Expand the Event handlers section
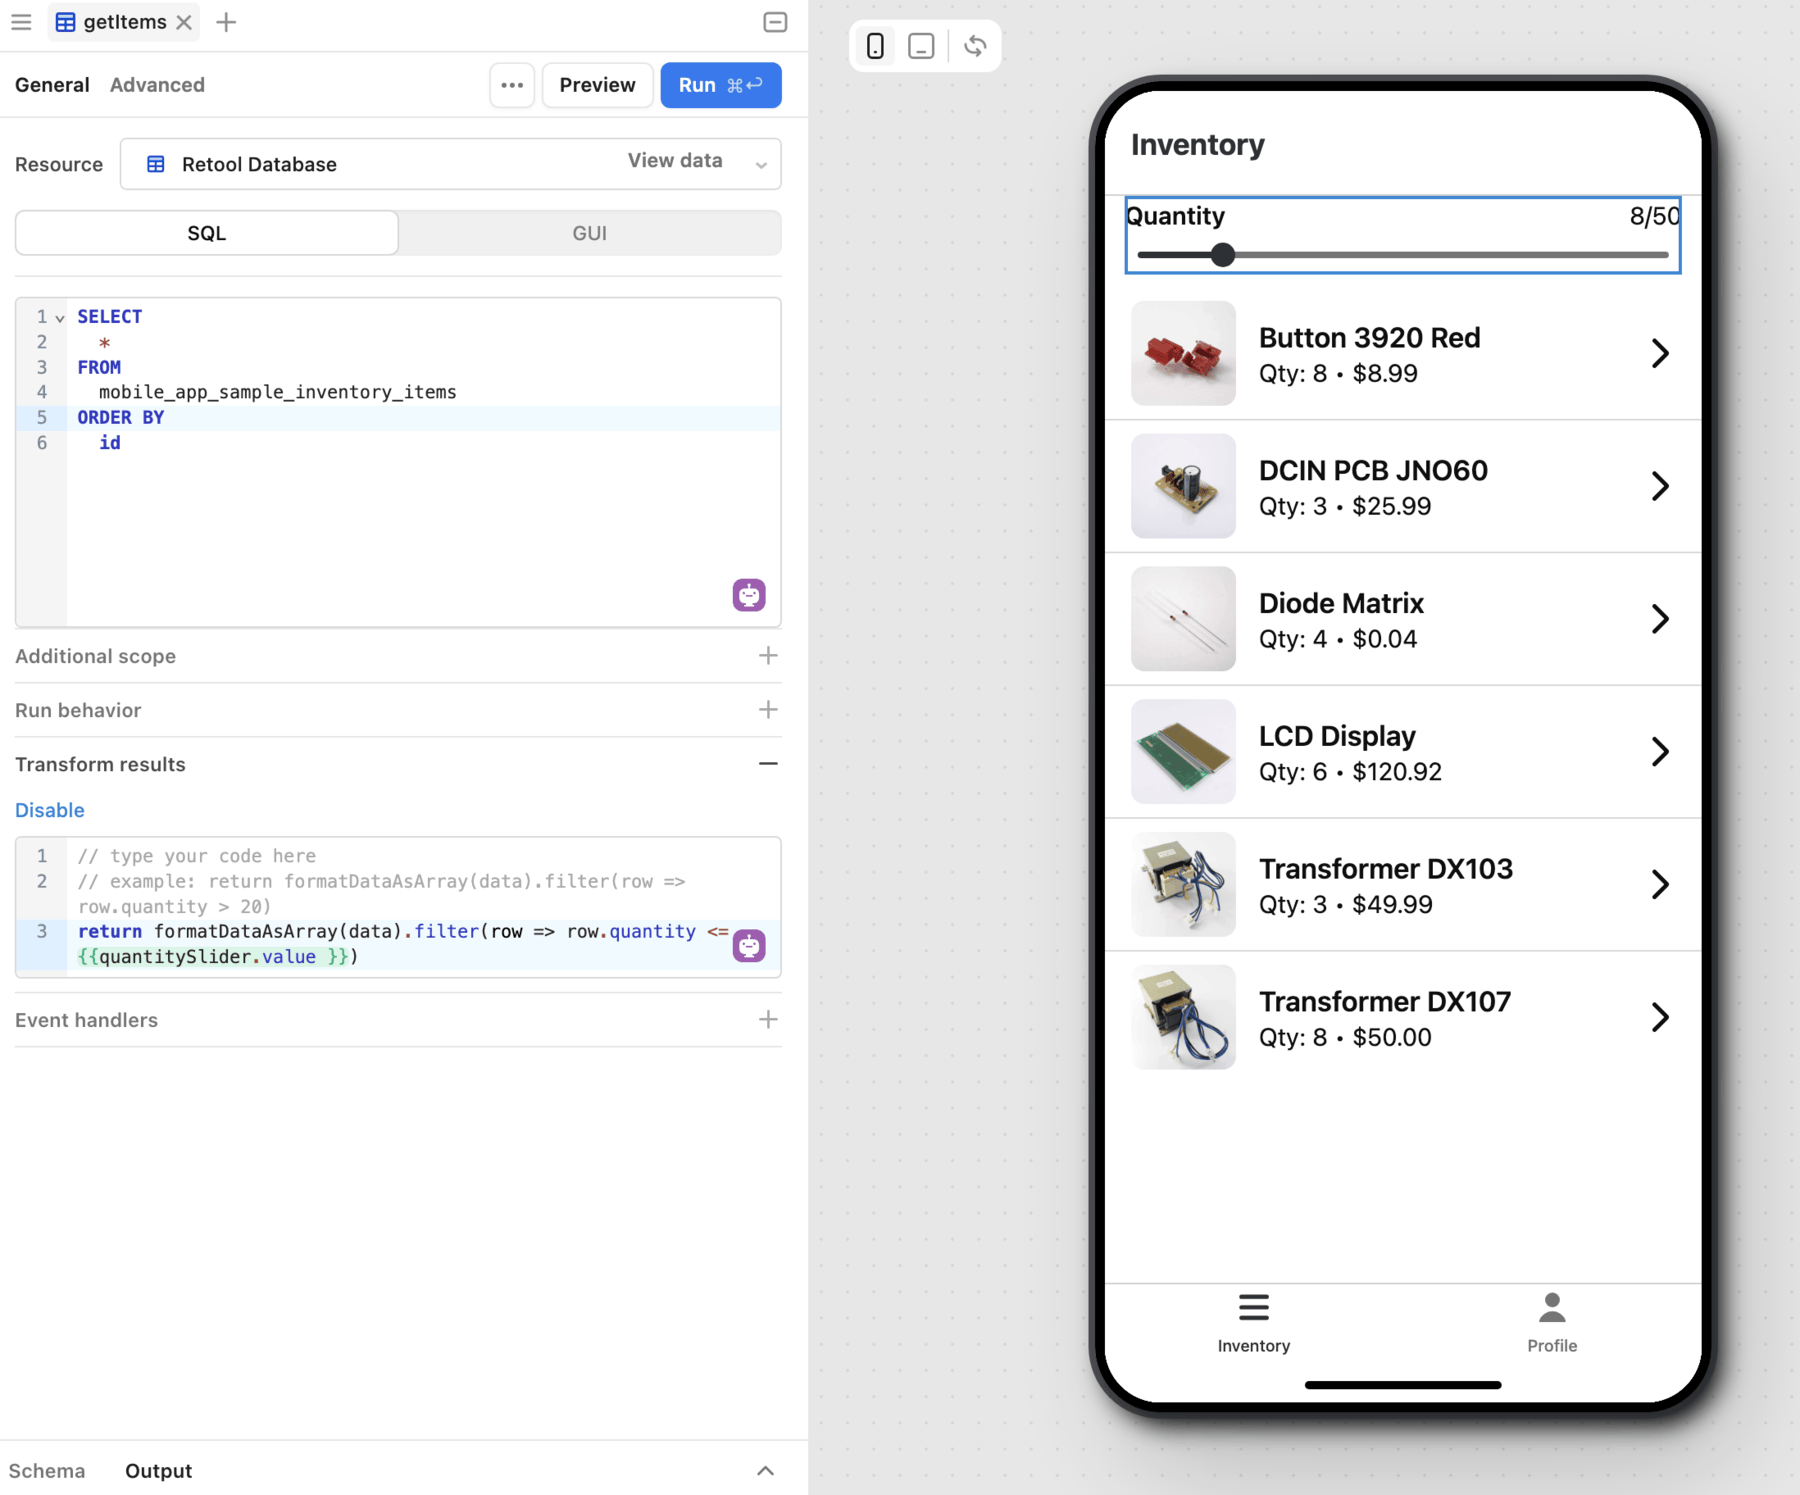1800x1495 pixels. tap(768, 1020)
